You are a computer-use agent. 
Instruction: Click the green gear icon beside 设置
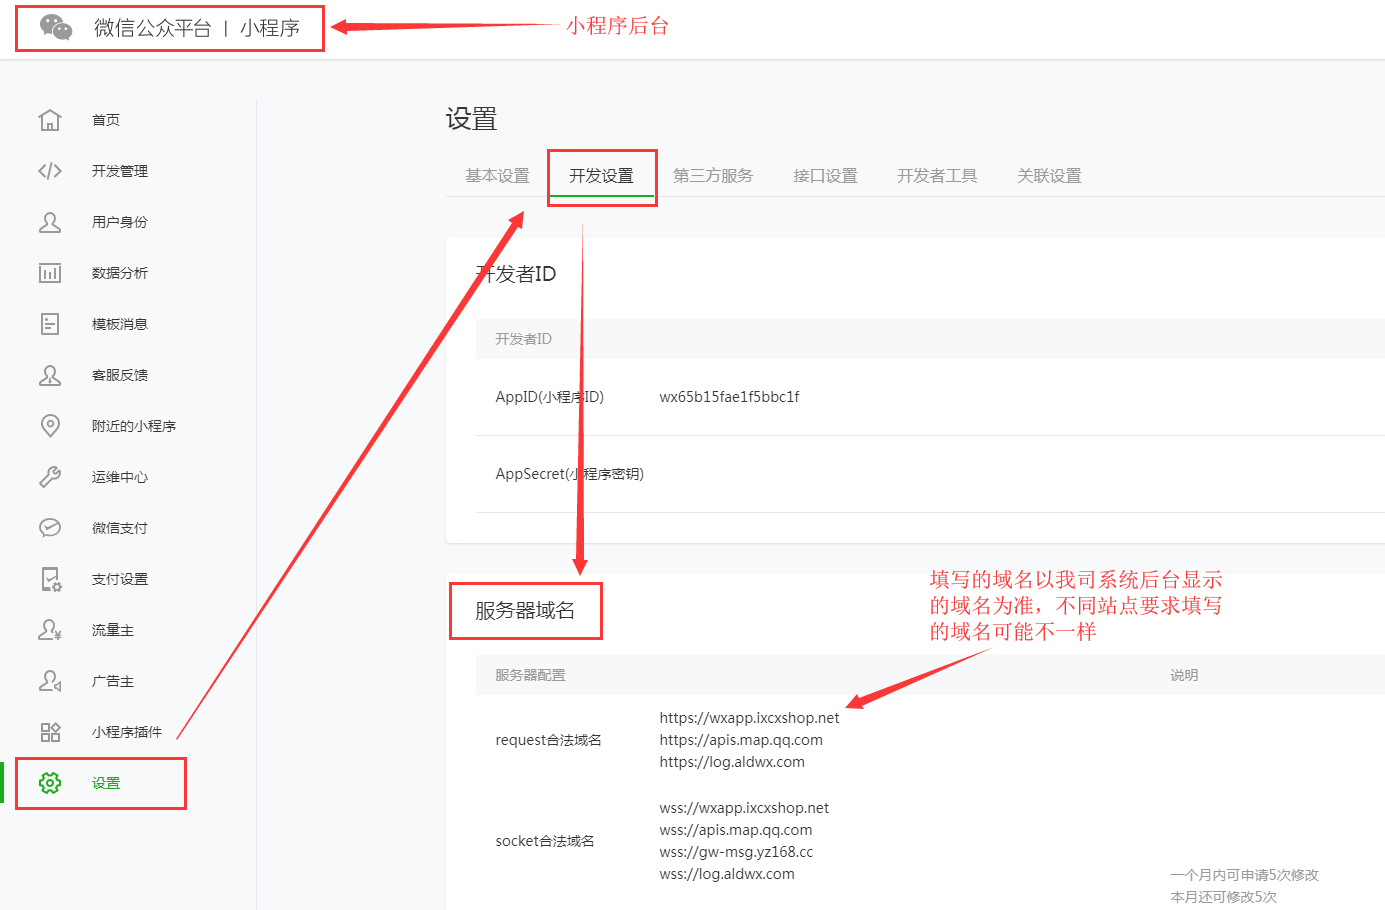pos(50,783)
